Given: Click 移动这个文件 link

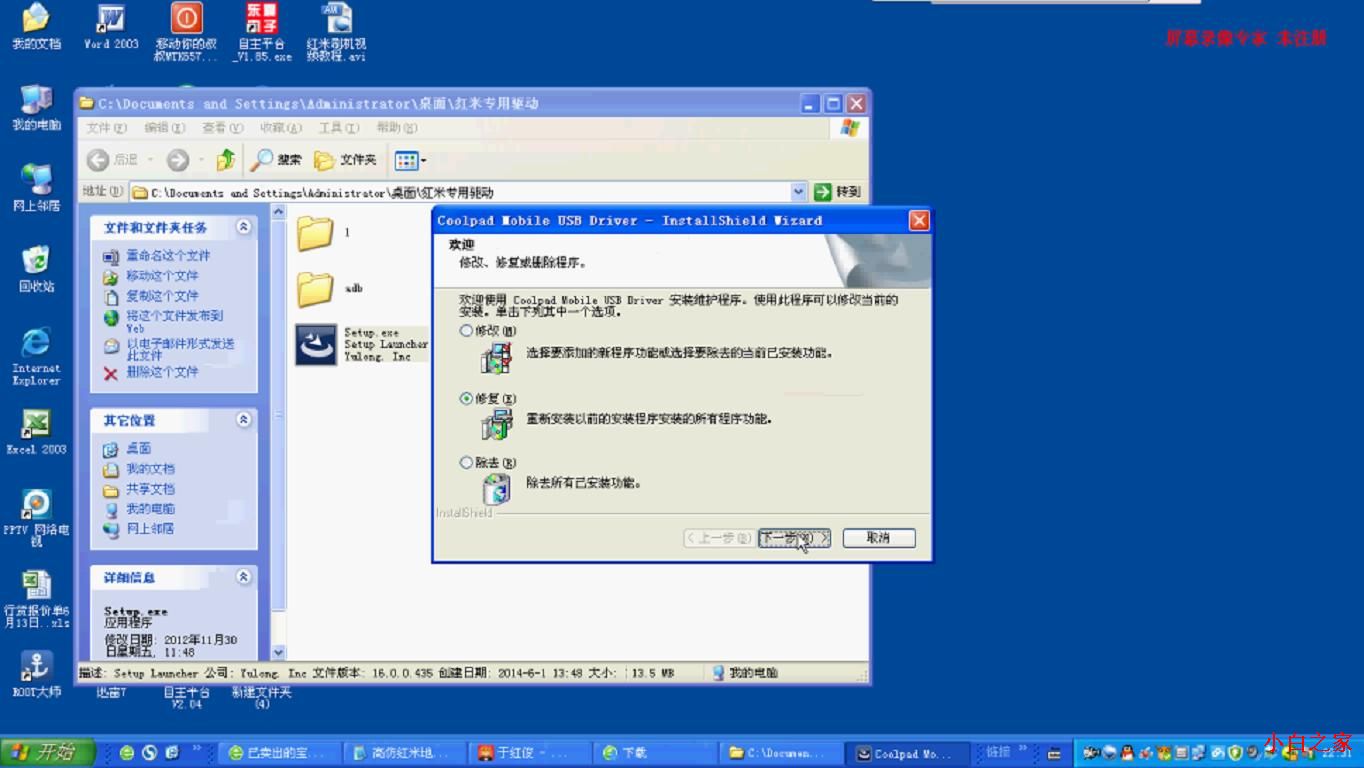Looking at the screenshot, I should point(162,276).
